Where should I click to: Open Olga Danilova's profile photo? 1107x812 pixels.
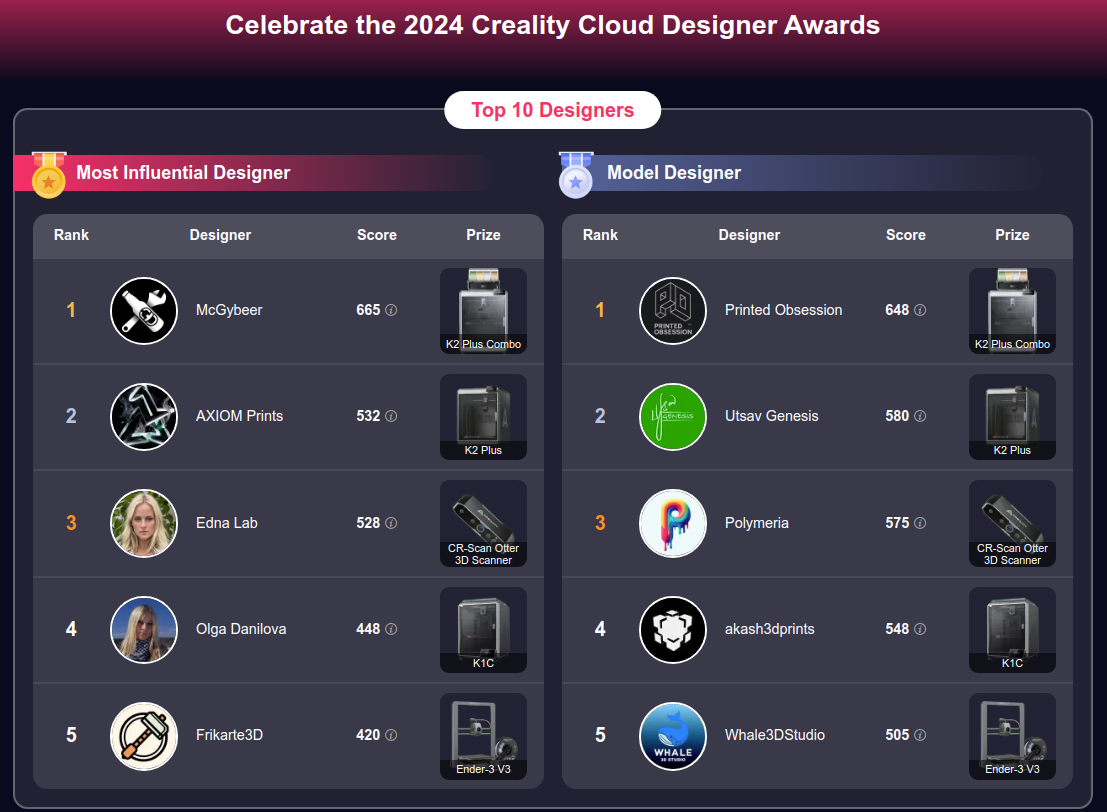[x=144, y=630]
